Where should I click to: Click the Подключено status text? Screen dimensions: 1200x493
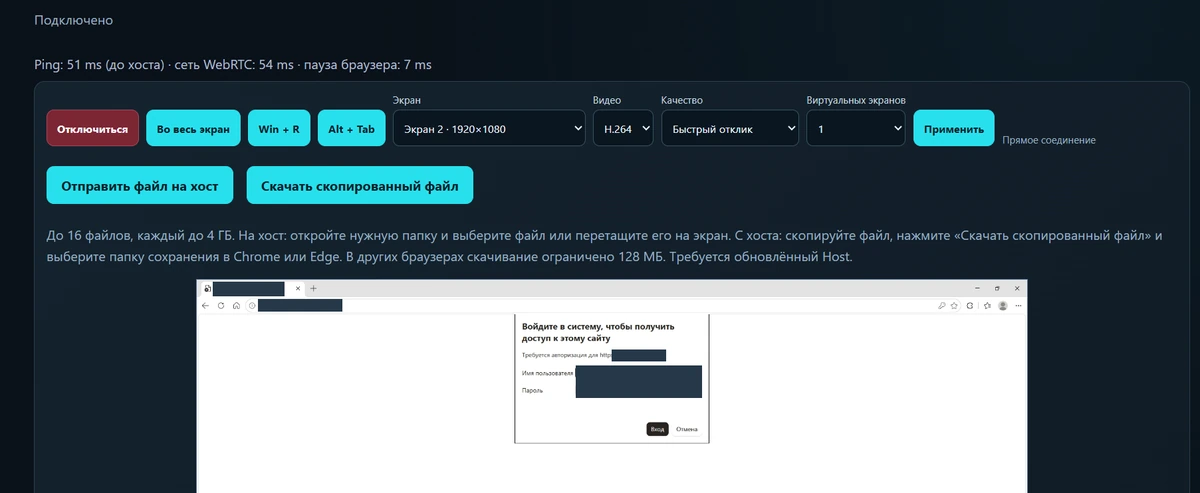[74, 20]
